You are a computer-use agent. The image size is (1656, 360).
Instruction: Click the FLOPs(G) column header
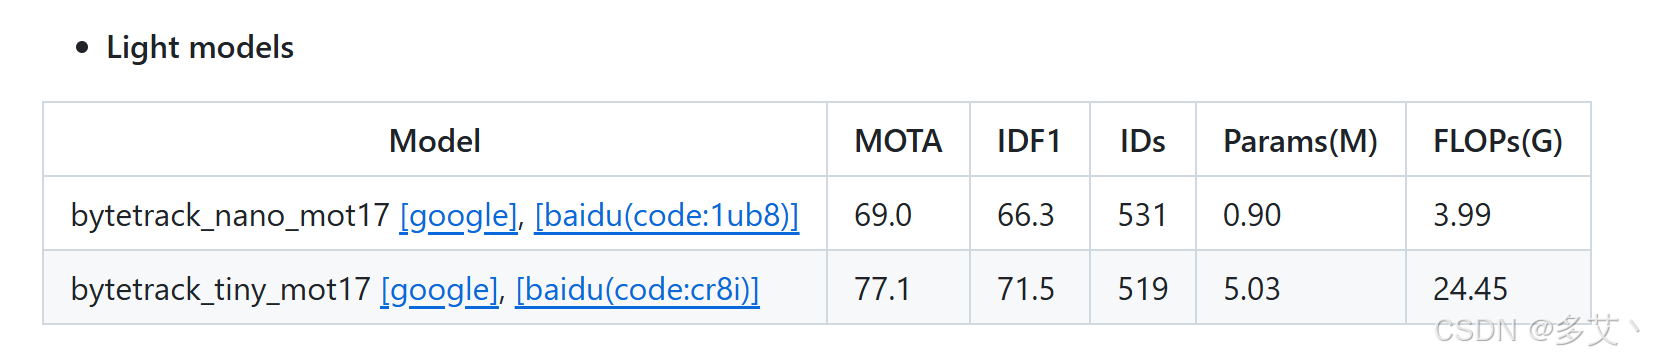pos(1498,141)
